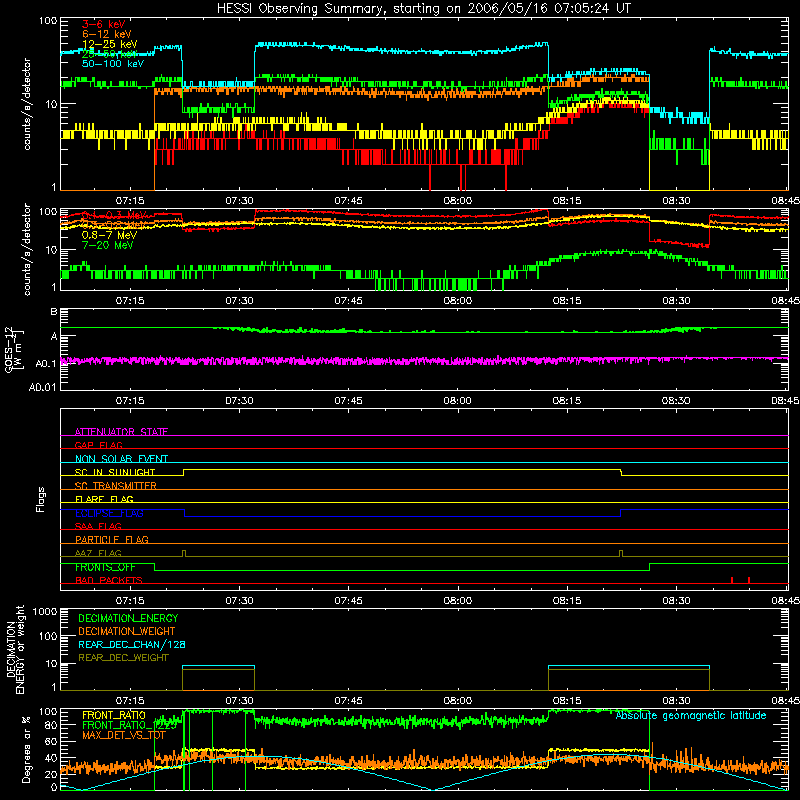Click the REAR_DEC_CHAN/128 legend label
This screenshot has height=800, width=800.
[x=132, y=644]
